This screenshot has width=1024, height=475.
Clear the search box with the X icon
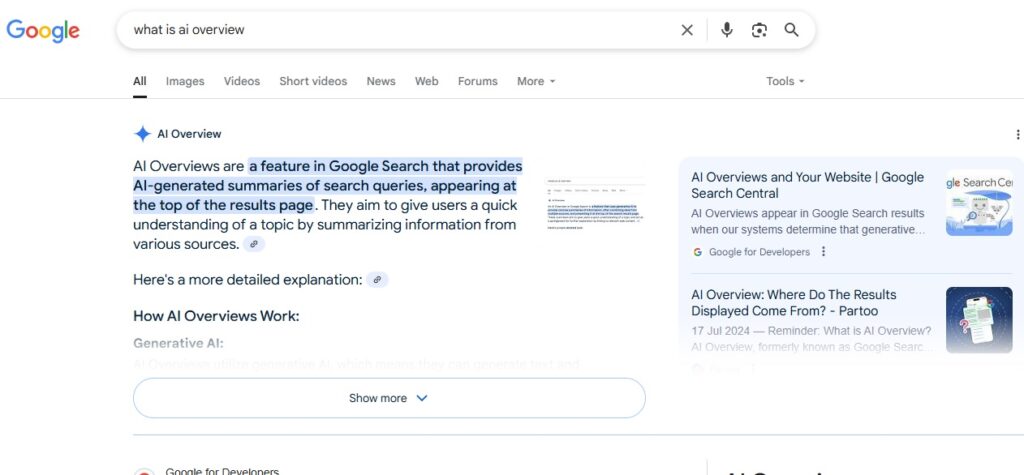[x=687, y=30]
